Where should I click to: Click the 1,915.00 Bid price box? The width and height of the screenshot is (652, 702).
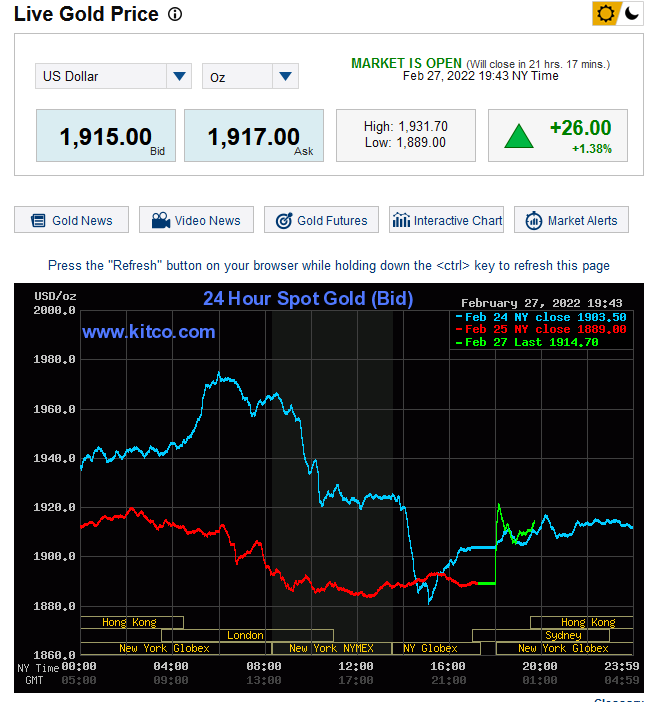pyautogui.click(x=106, y=136)
